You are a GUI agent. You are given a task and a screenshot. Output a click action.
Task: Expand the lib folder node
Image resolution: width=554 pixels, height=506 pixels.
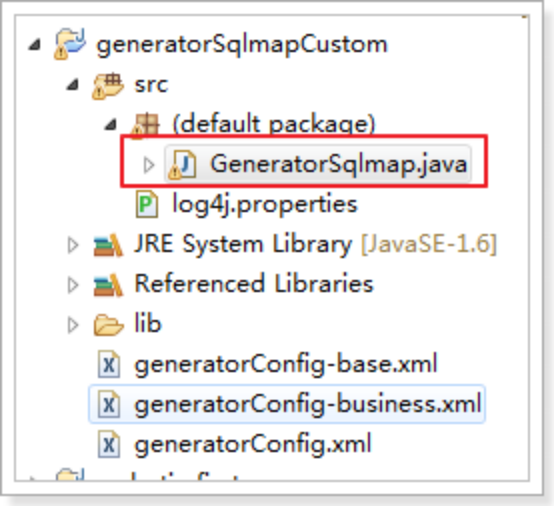[73, 325]
